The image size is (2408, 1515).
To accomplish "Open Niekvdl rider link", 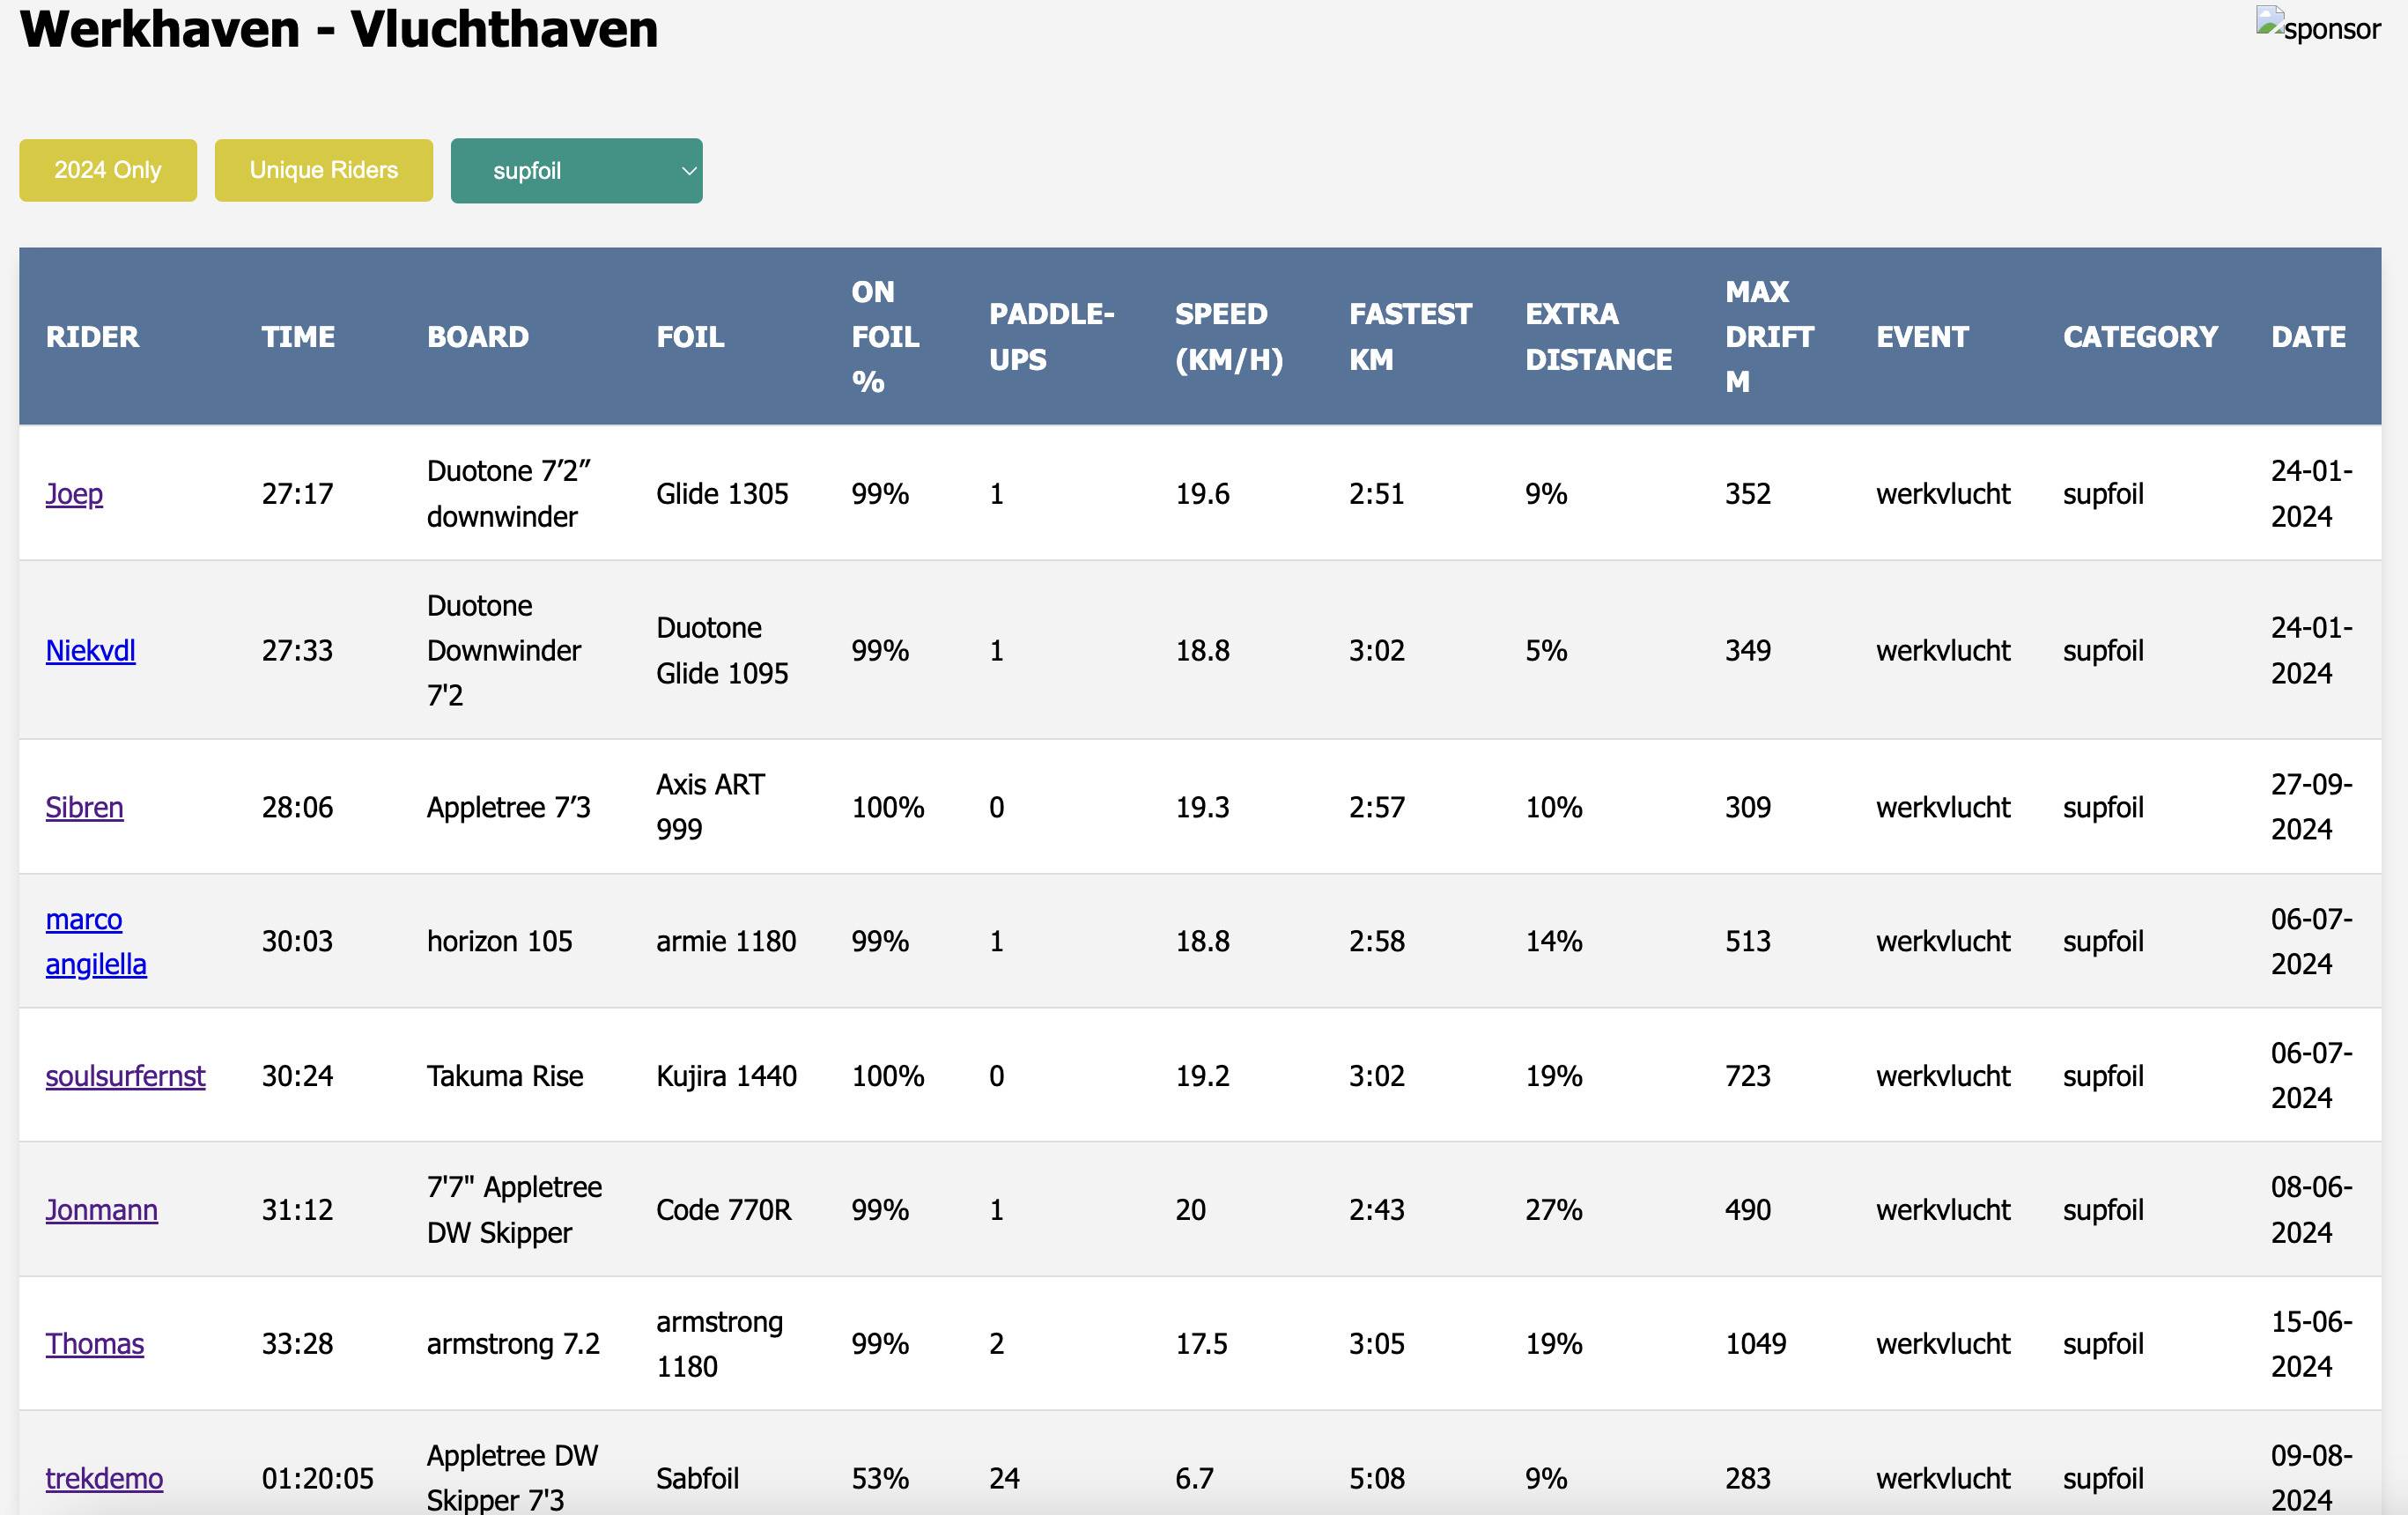I will coord(90,650).
